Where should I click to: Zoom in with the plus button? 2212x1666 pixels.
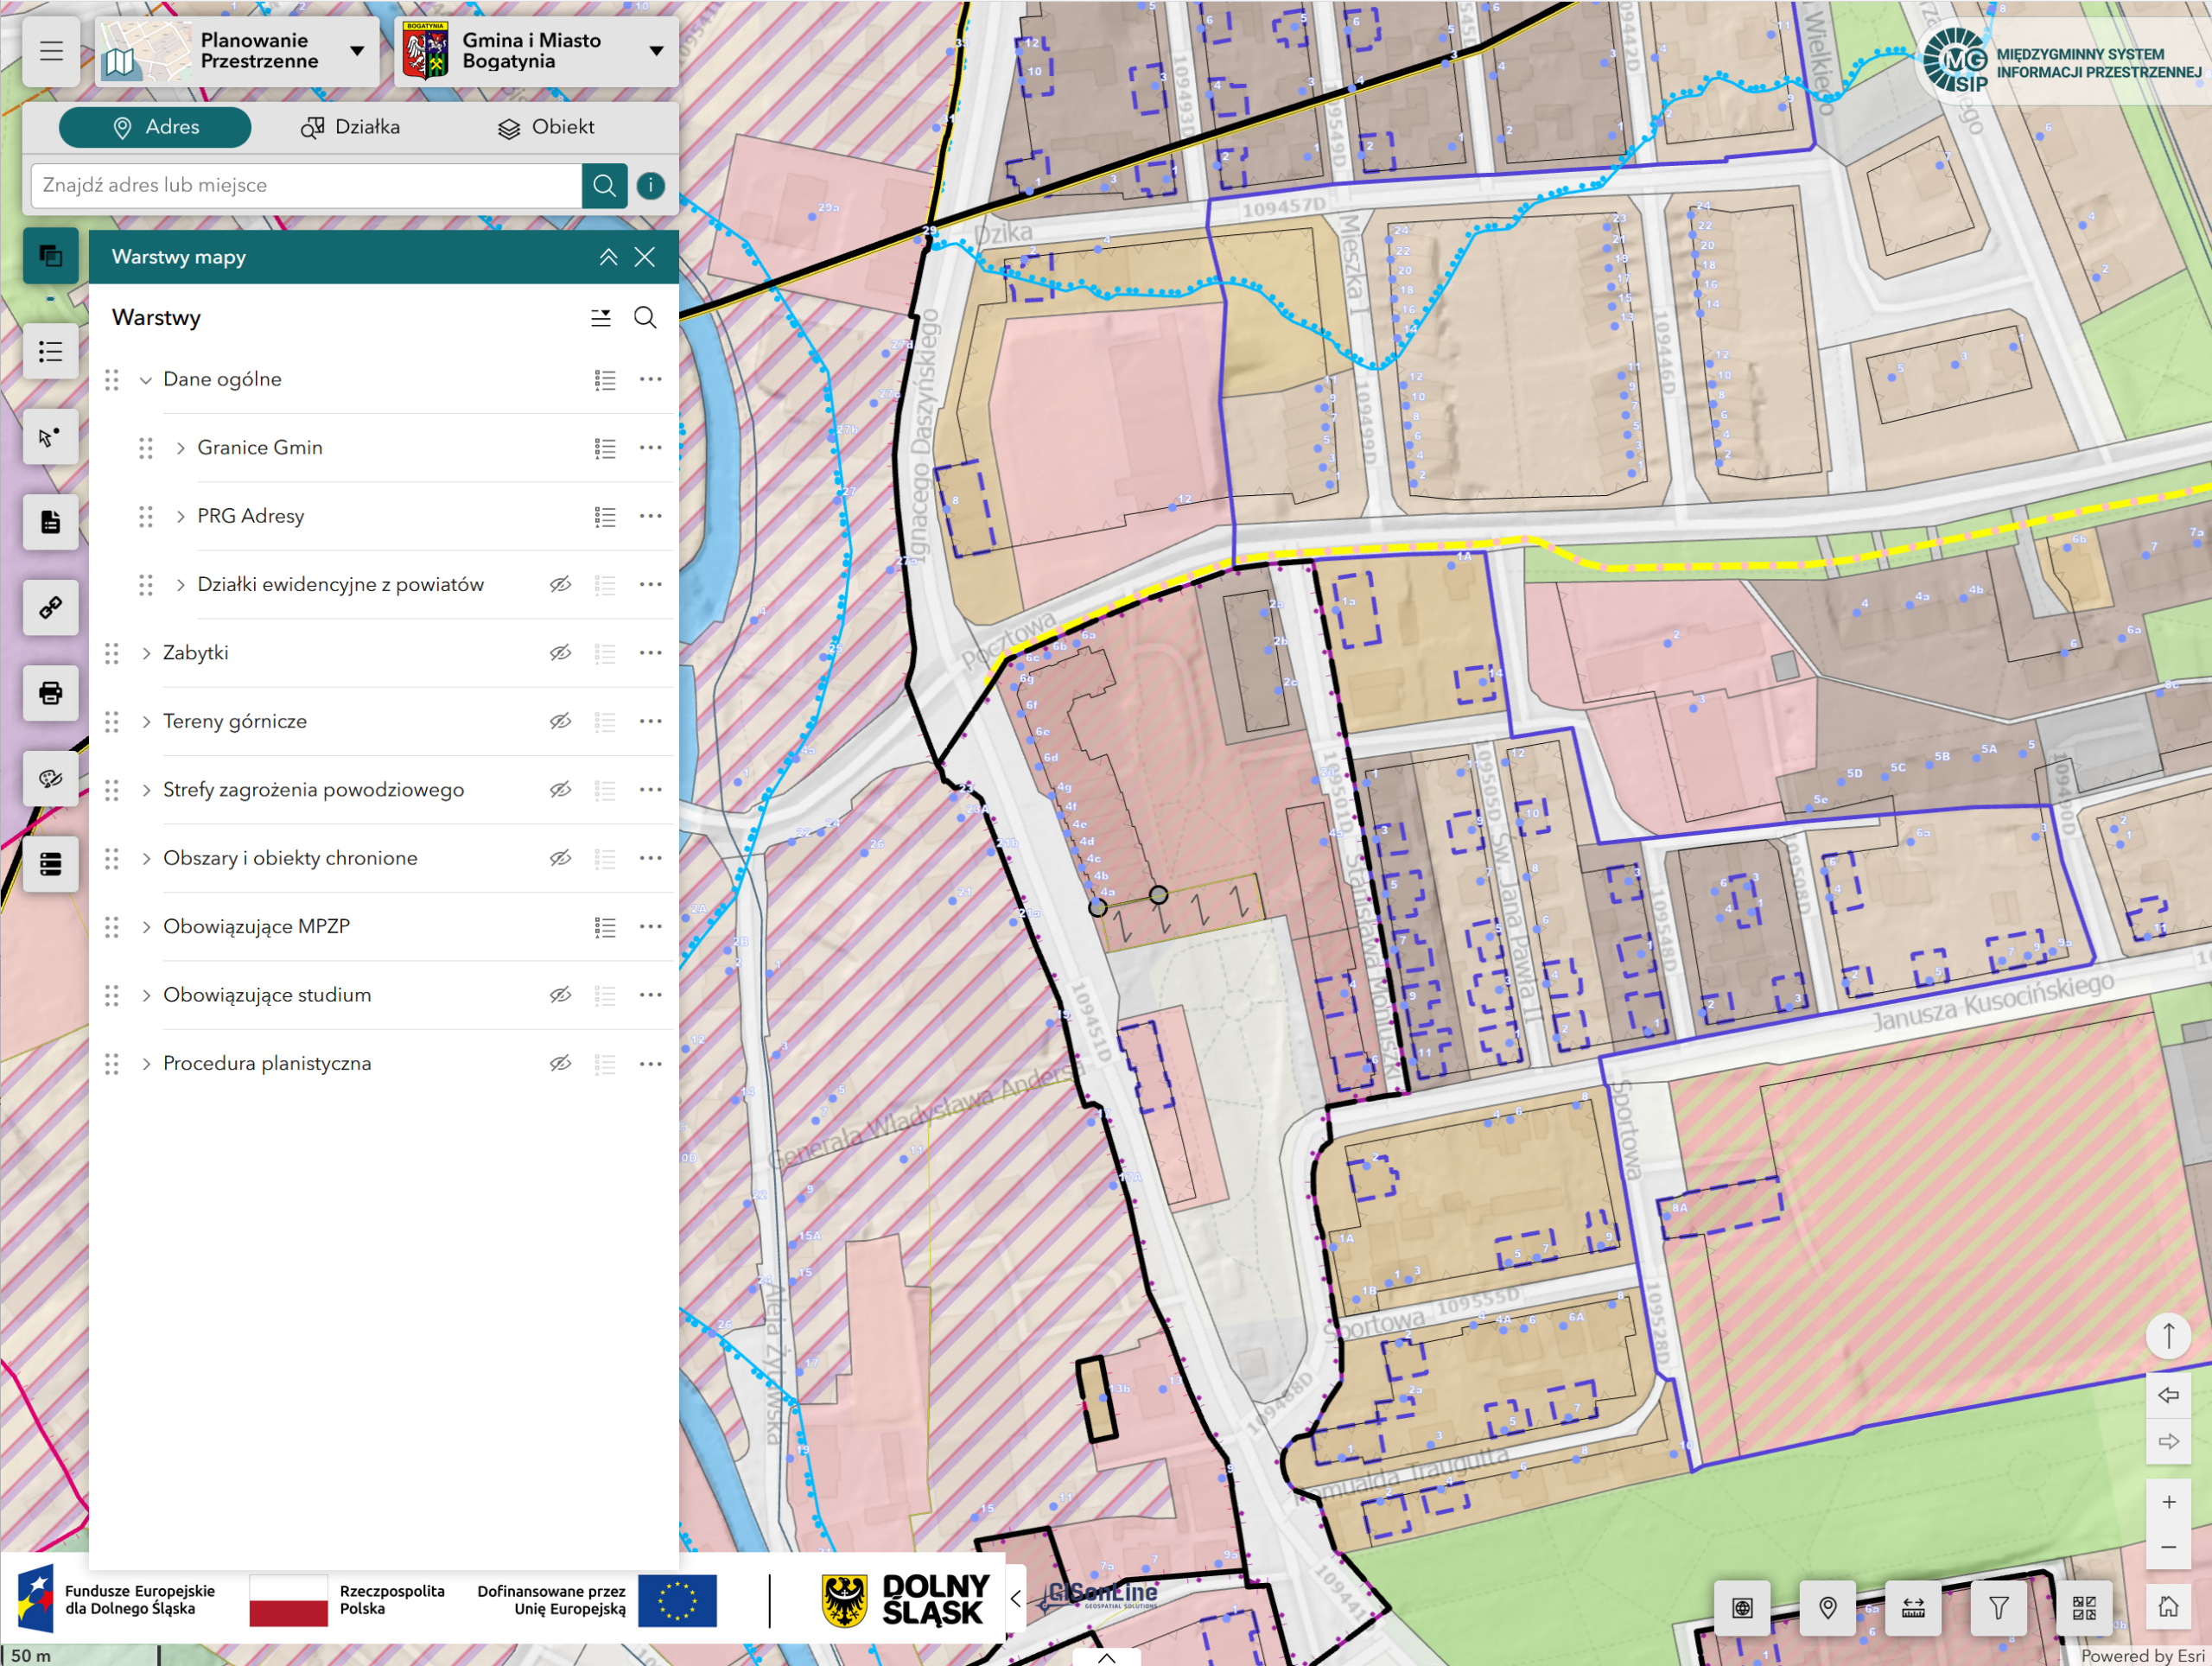[2168, 1502]
